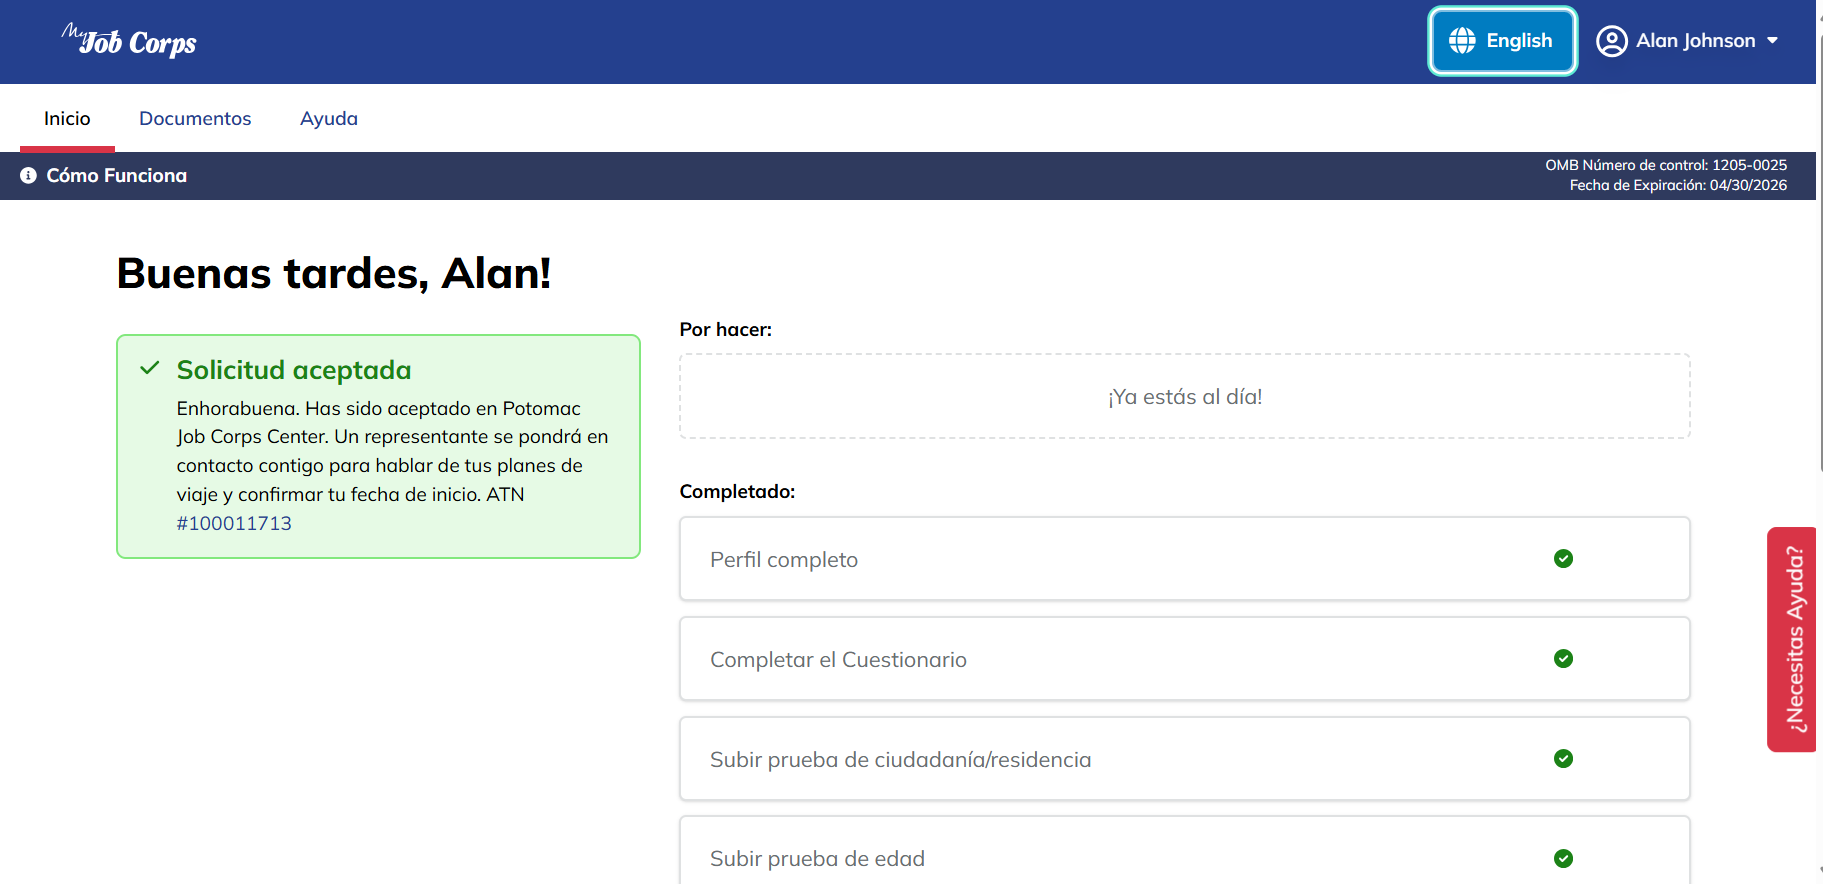The image size is (1823, 884).
Task: Click the Cómo Funciona info icon
Action: click(x=28, y=175)
